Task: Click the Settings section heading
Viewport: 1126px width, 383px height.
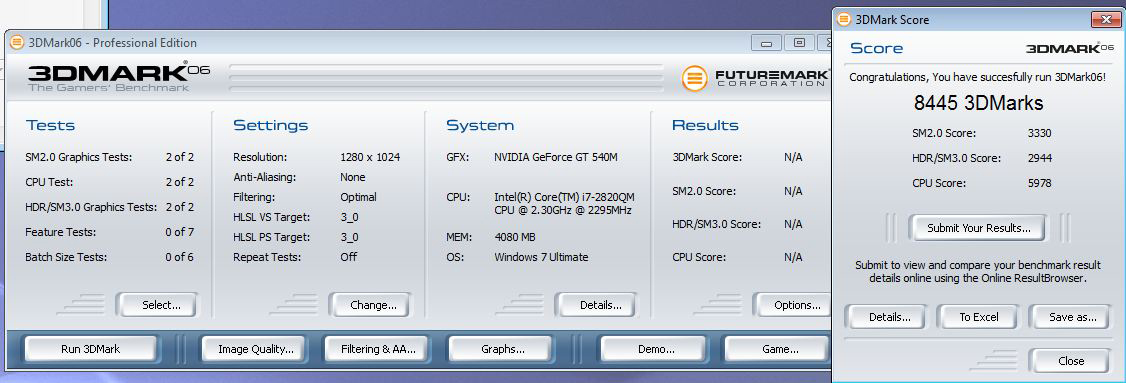Action: pos(271,125)
